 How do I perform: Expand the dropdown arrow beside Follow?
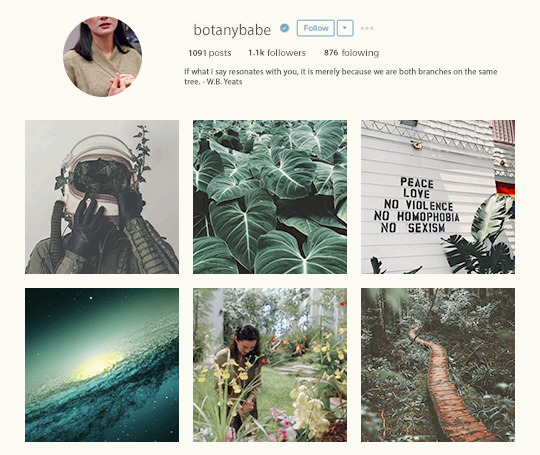(345, 28)
